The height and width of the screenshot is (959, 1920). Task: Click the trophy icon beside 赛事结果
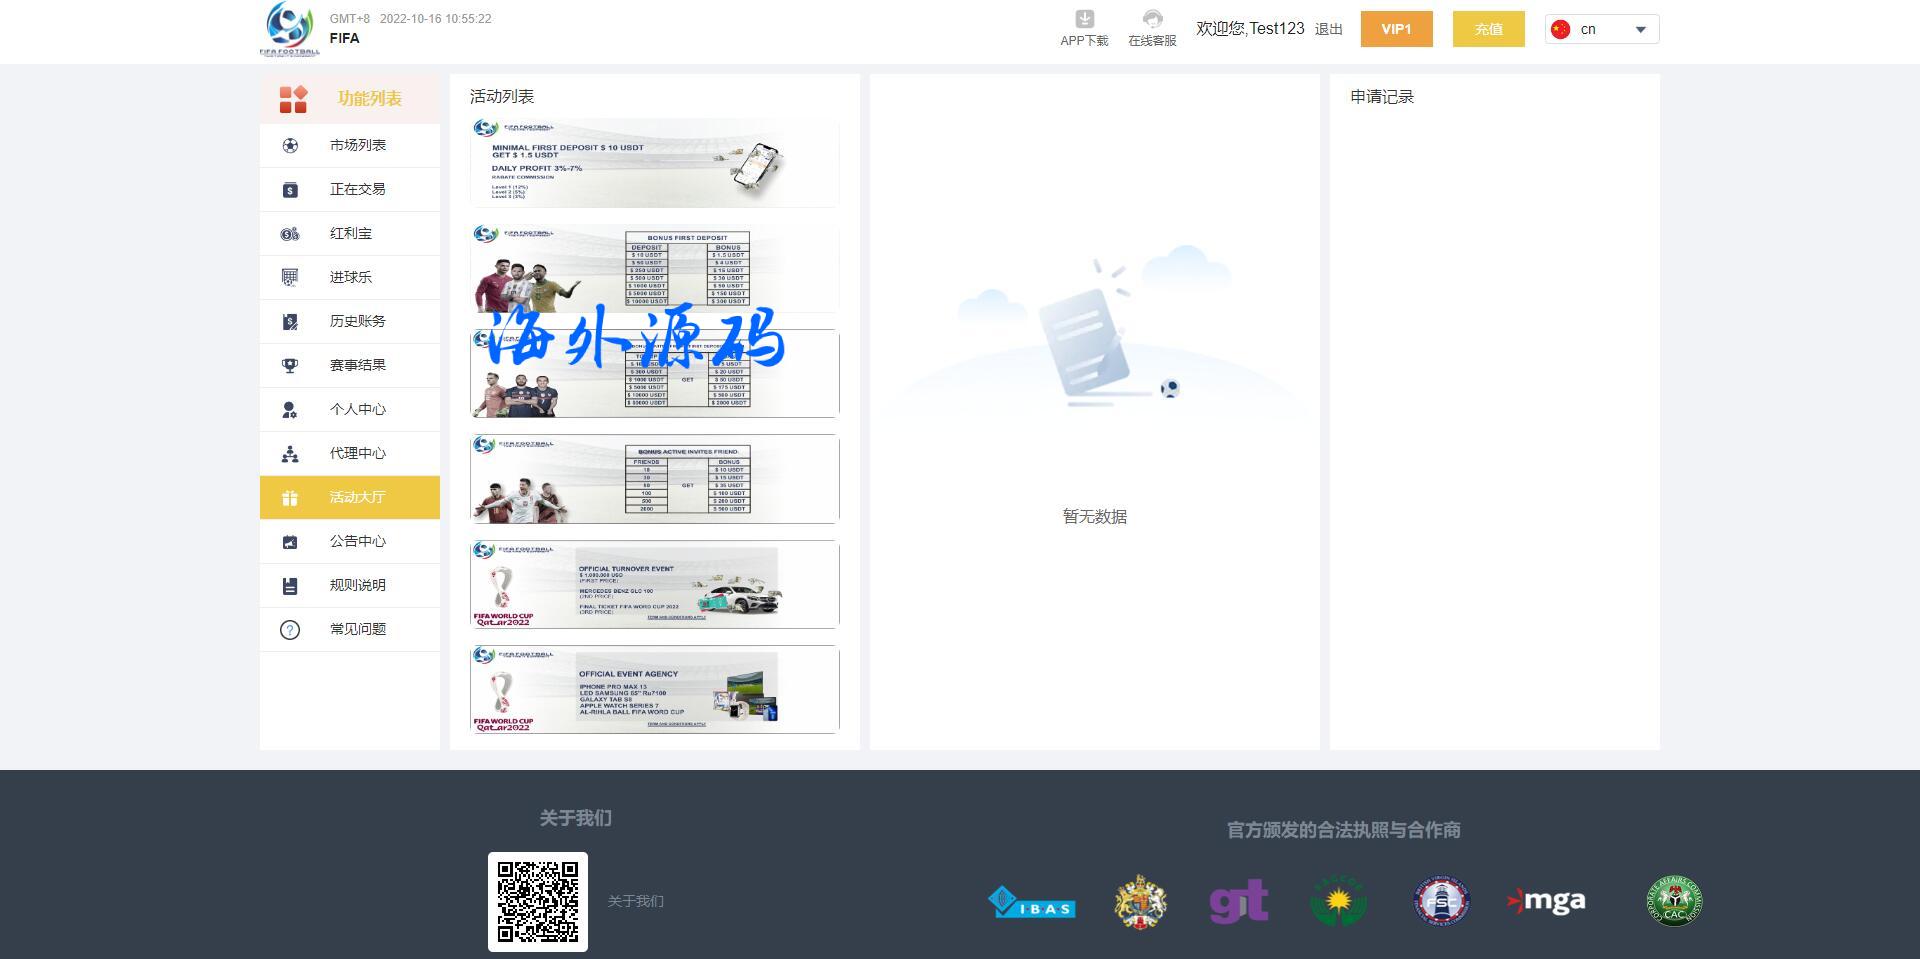[x=290, y=366]
